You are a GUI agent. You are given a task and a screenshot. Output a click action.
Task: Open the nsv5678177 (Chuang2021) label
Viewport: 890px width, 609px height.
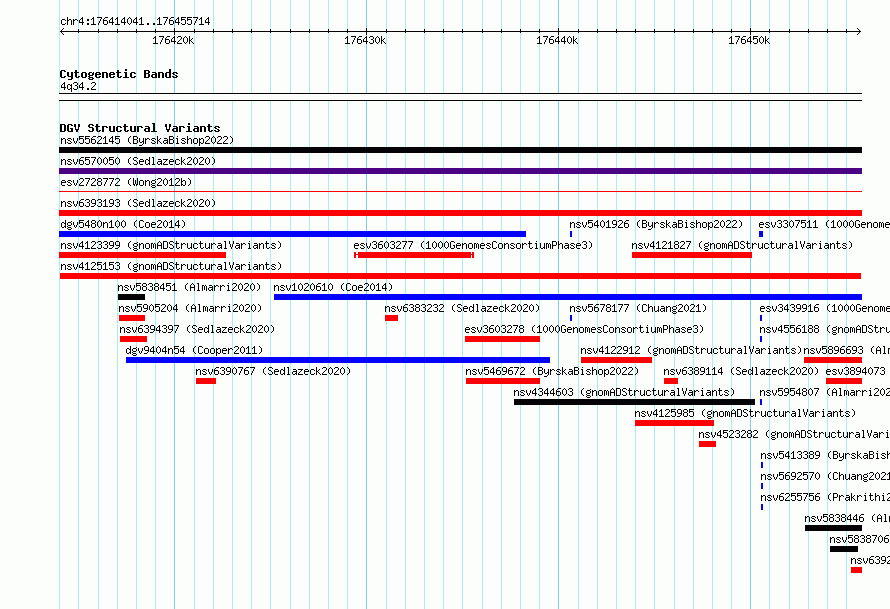[x=638, y=308]
